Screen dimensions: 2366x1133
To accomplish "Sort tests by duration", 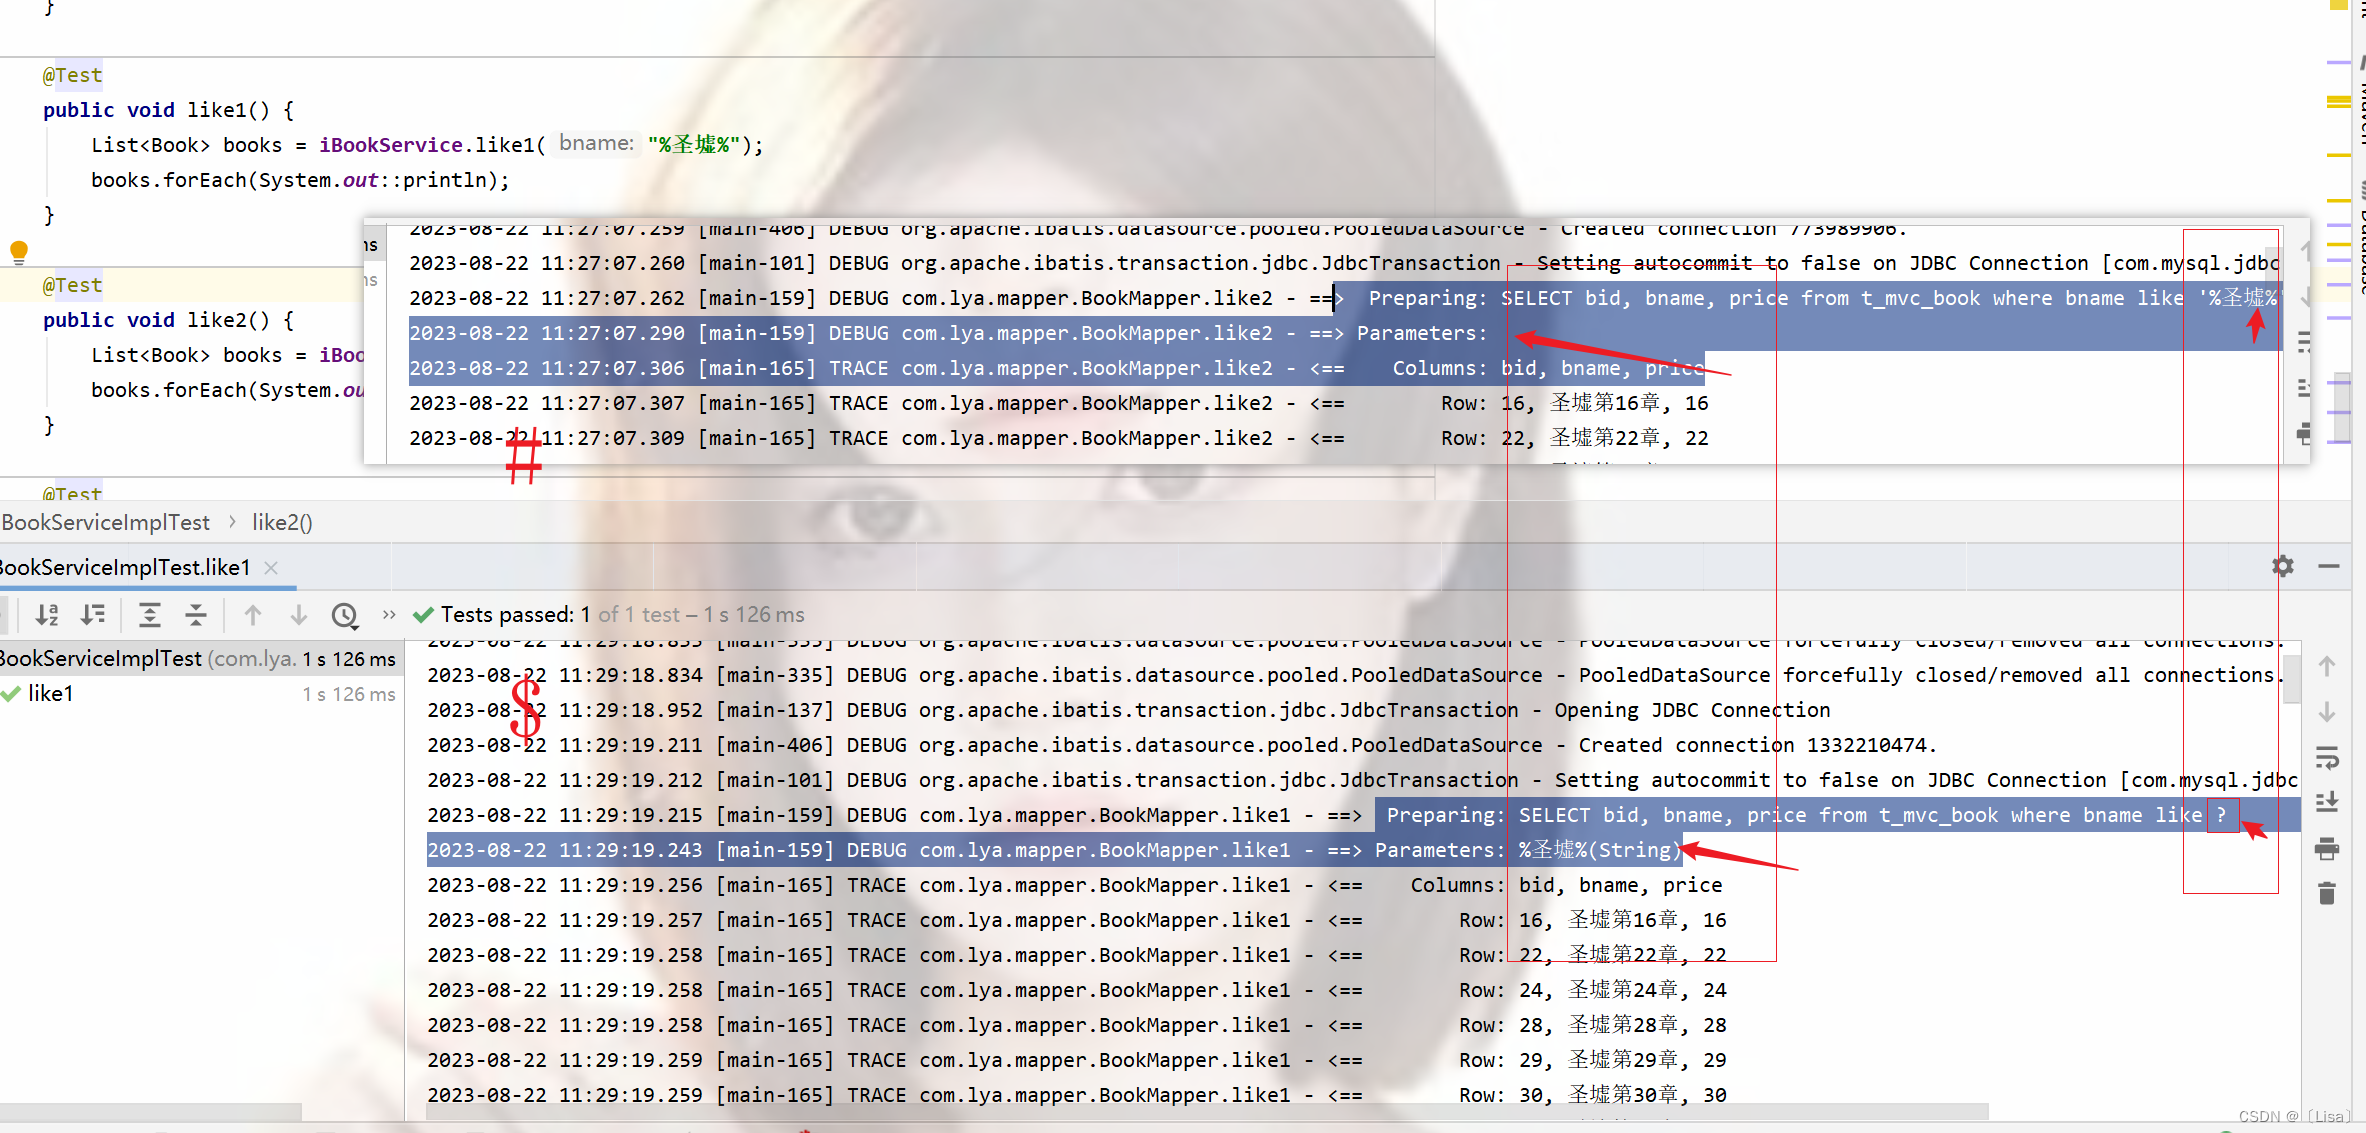I will 93,615.
